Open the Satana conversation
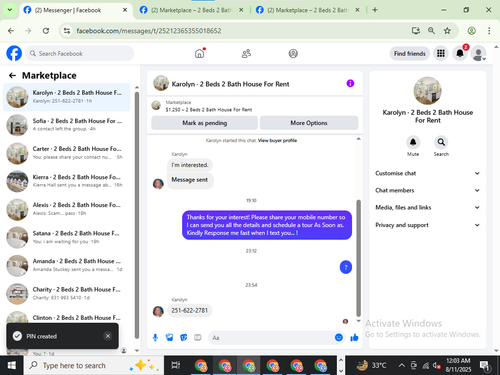 [x=67, y=237]
